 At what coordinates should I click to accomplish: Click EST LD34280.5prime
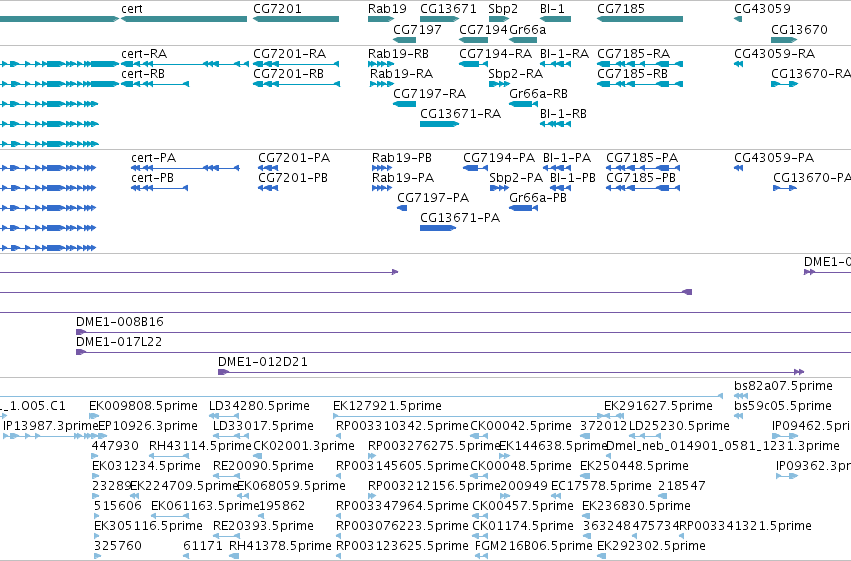[x=259, y=406]
